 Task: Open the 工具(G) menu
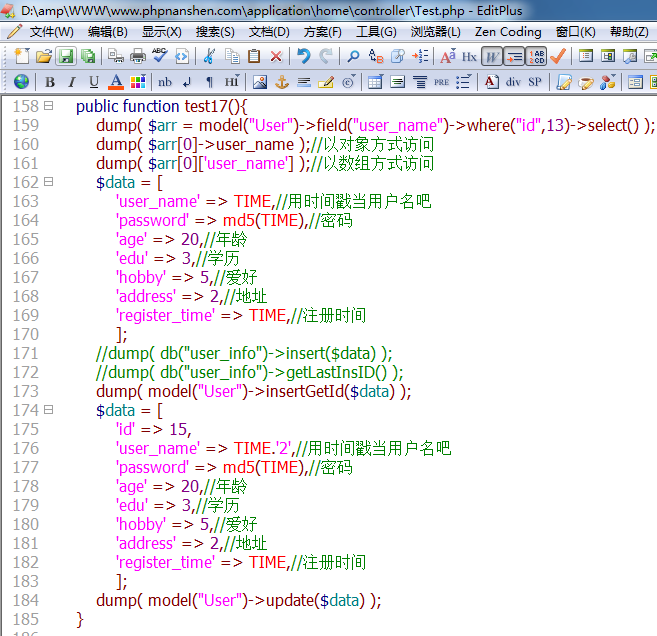click(376, 32)
